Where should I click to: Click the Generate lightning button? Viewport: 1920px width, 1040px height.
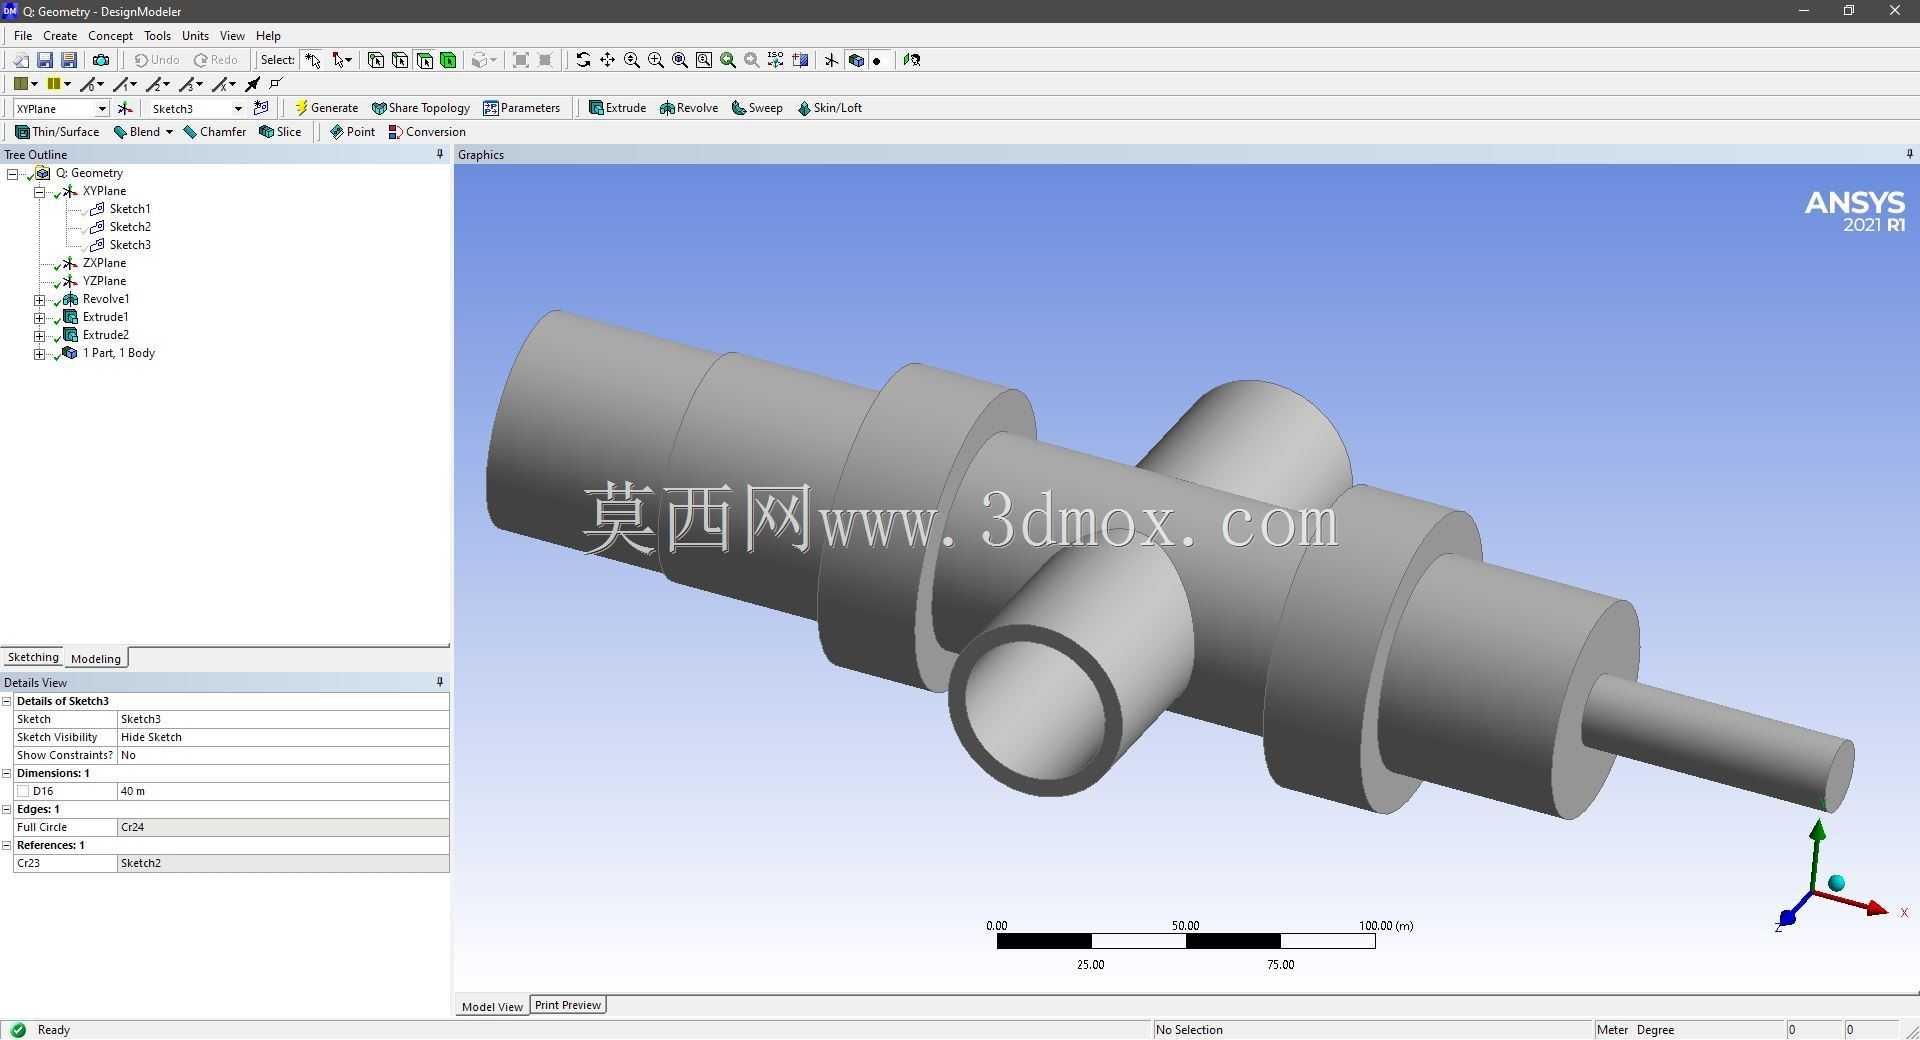pyautogui.click(x=326, y=108)
